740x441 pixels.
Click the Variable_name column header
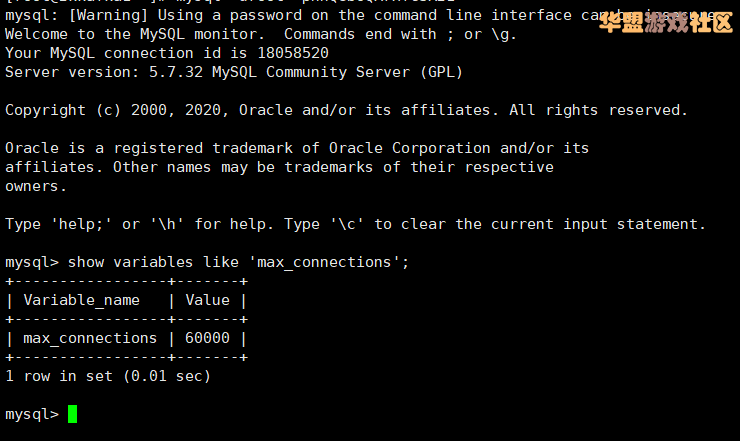[82, 300]
